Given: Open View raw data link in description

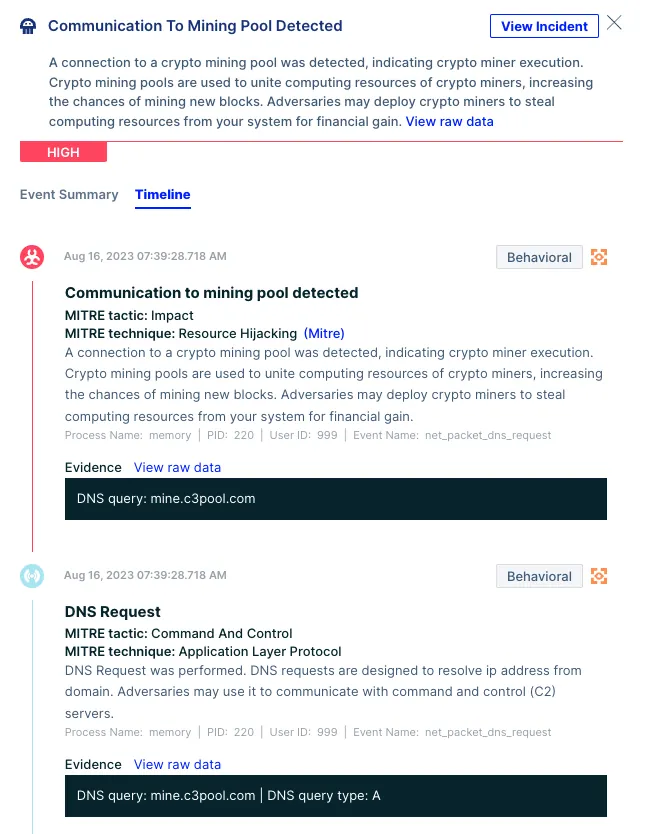Looking at the screenshot, I should click(449, 122).
